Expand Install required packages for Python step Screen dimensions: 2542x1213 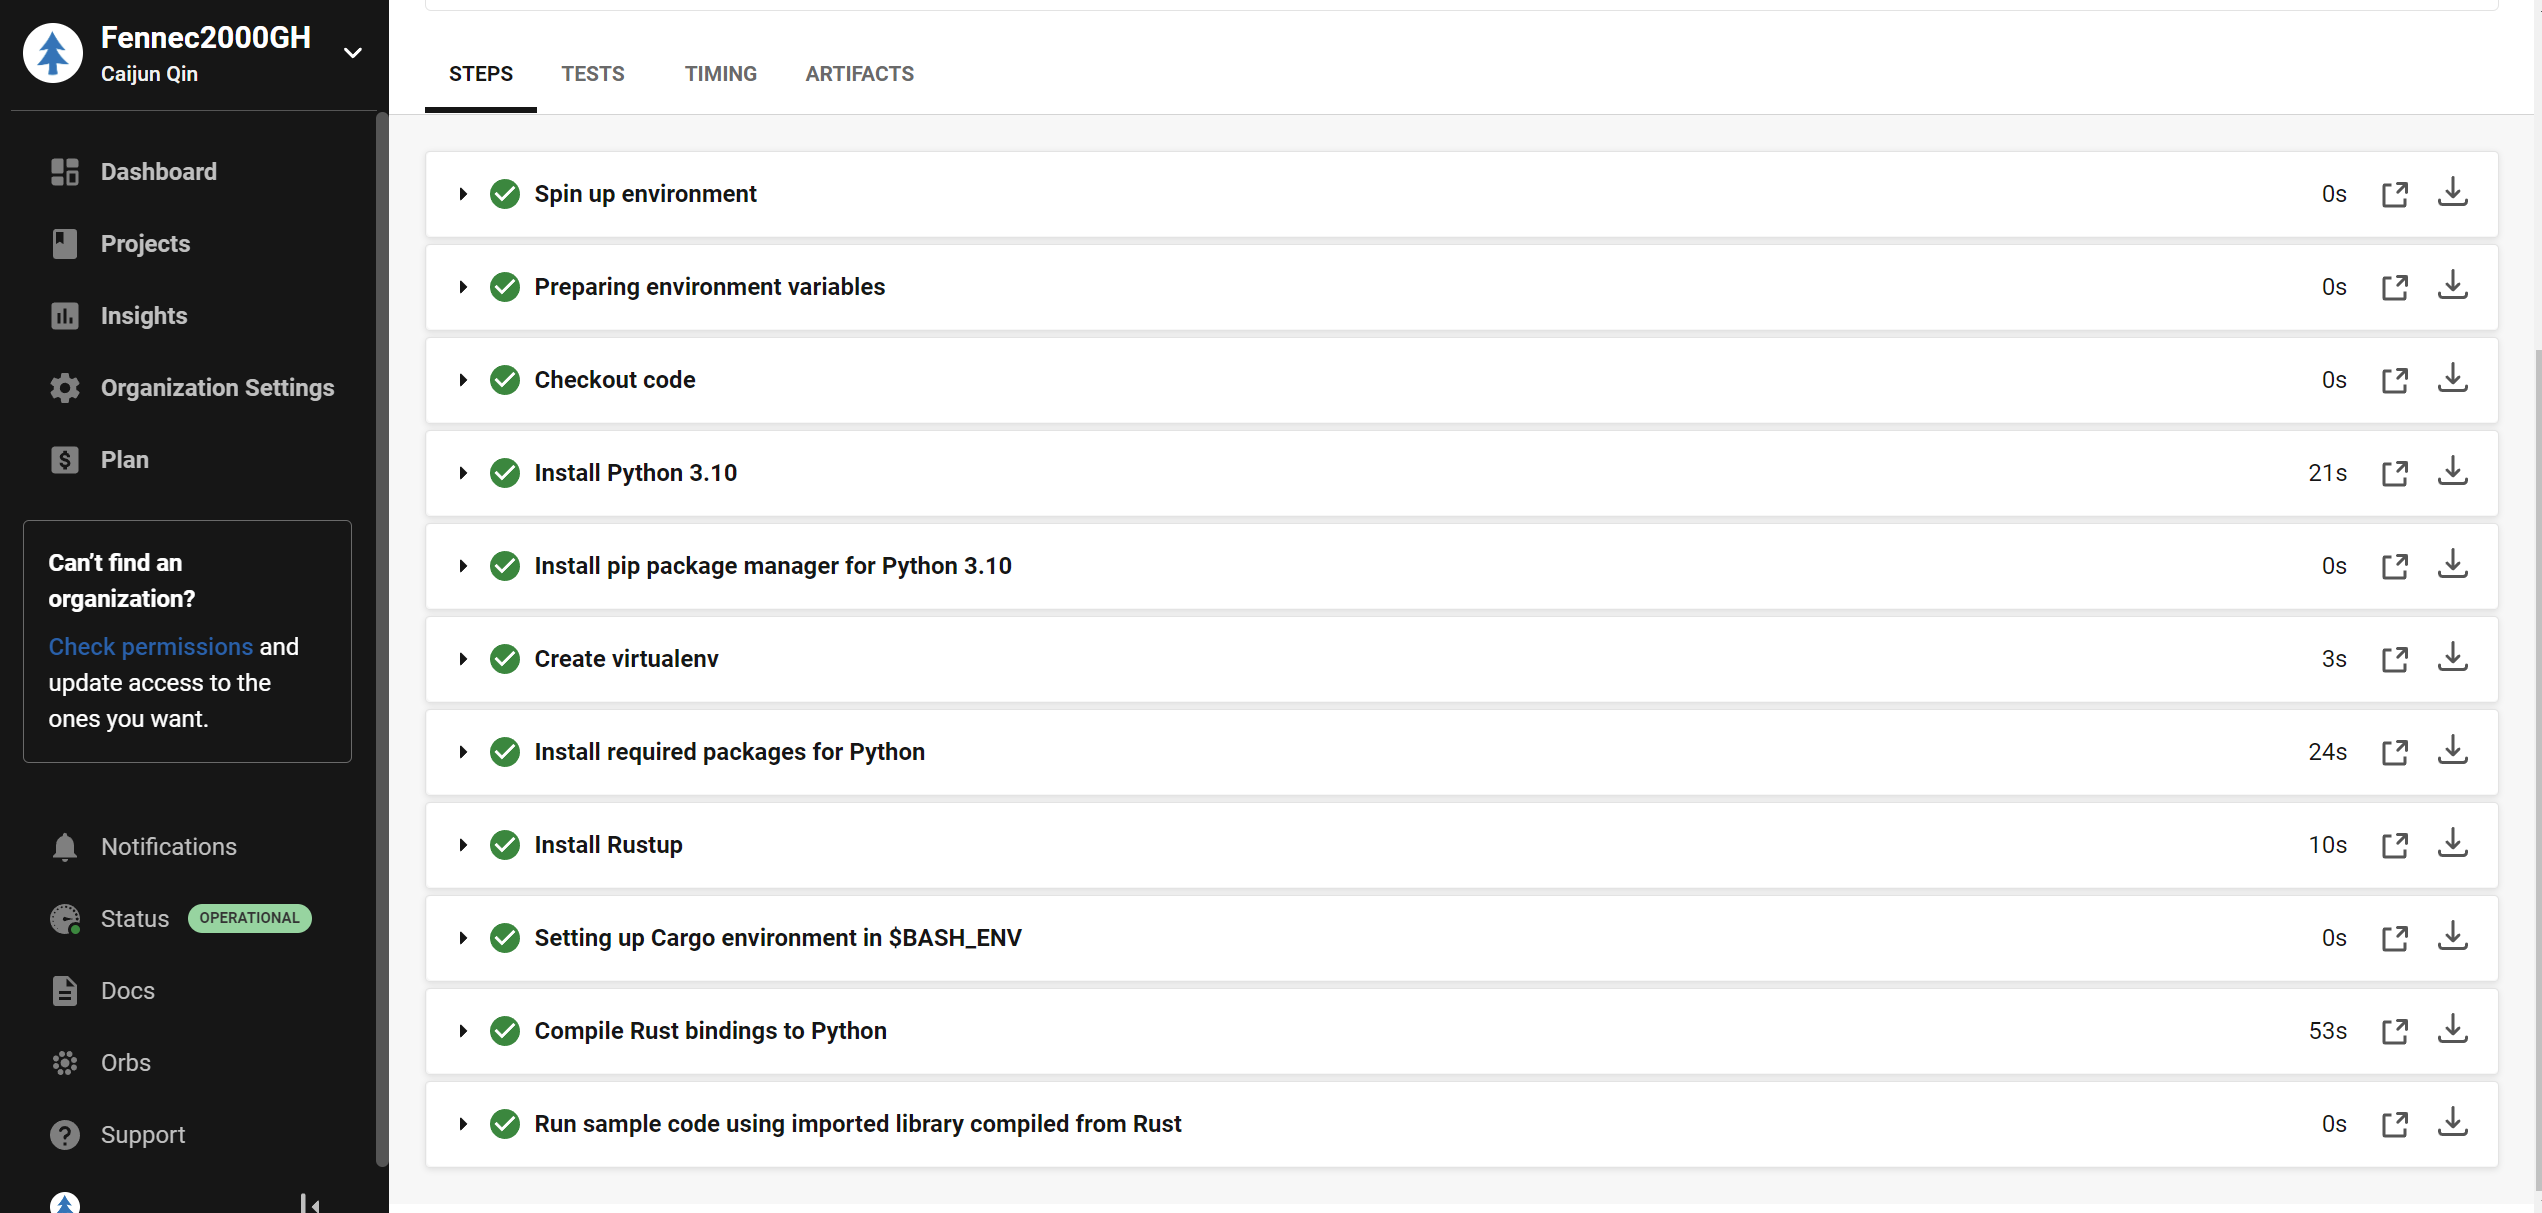[x=463, y=752]
